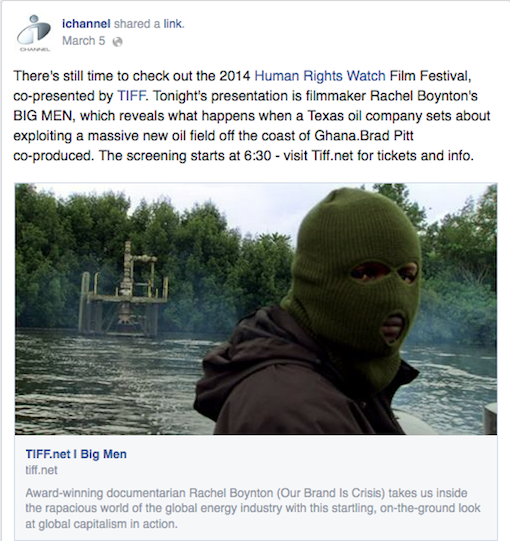Viewport: 510px width, 541px height.
Task: Click 'CHANNEL' caption under profile logo
Action: [35, 50]
